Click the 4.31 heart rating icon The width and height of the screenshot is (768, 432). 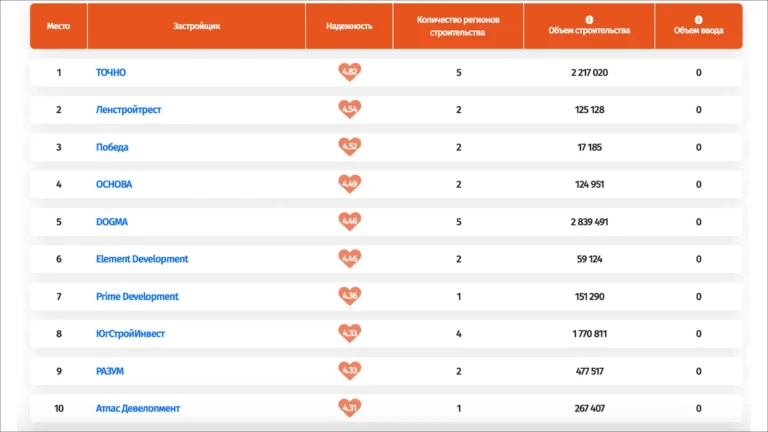tap(349, 408)
